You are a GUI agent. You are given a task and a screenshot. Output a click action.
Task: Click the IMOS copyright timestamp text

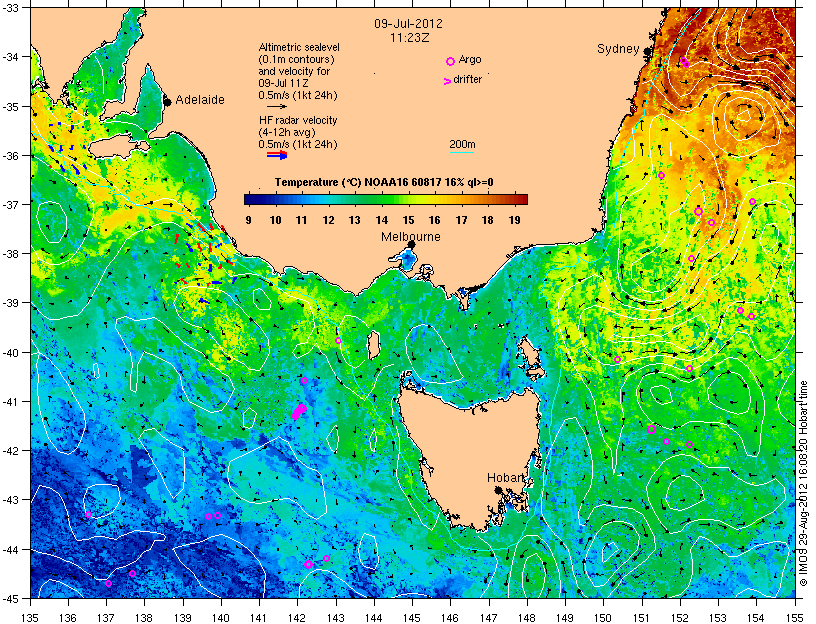click(803, 483)
